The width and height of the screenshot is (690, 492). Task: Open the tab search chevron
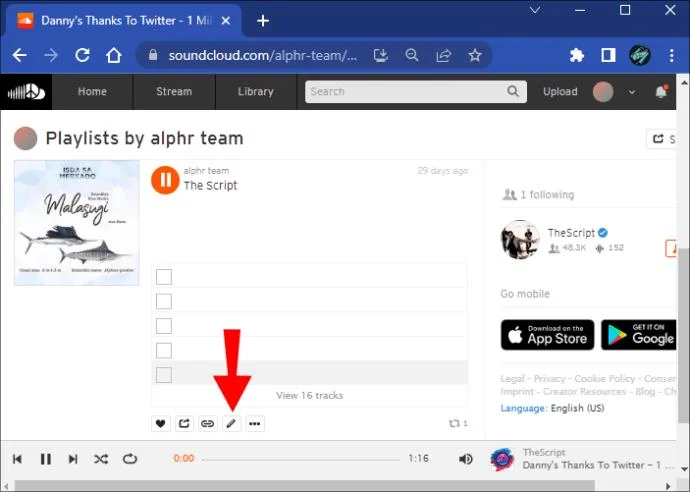(535, 10)
